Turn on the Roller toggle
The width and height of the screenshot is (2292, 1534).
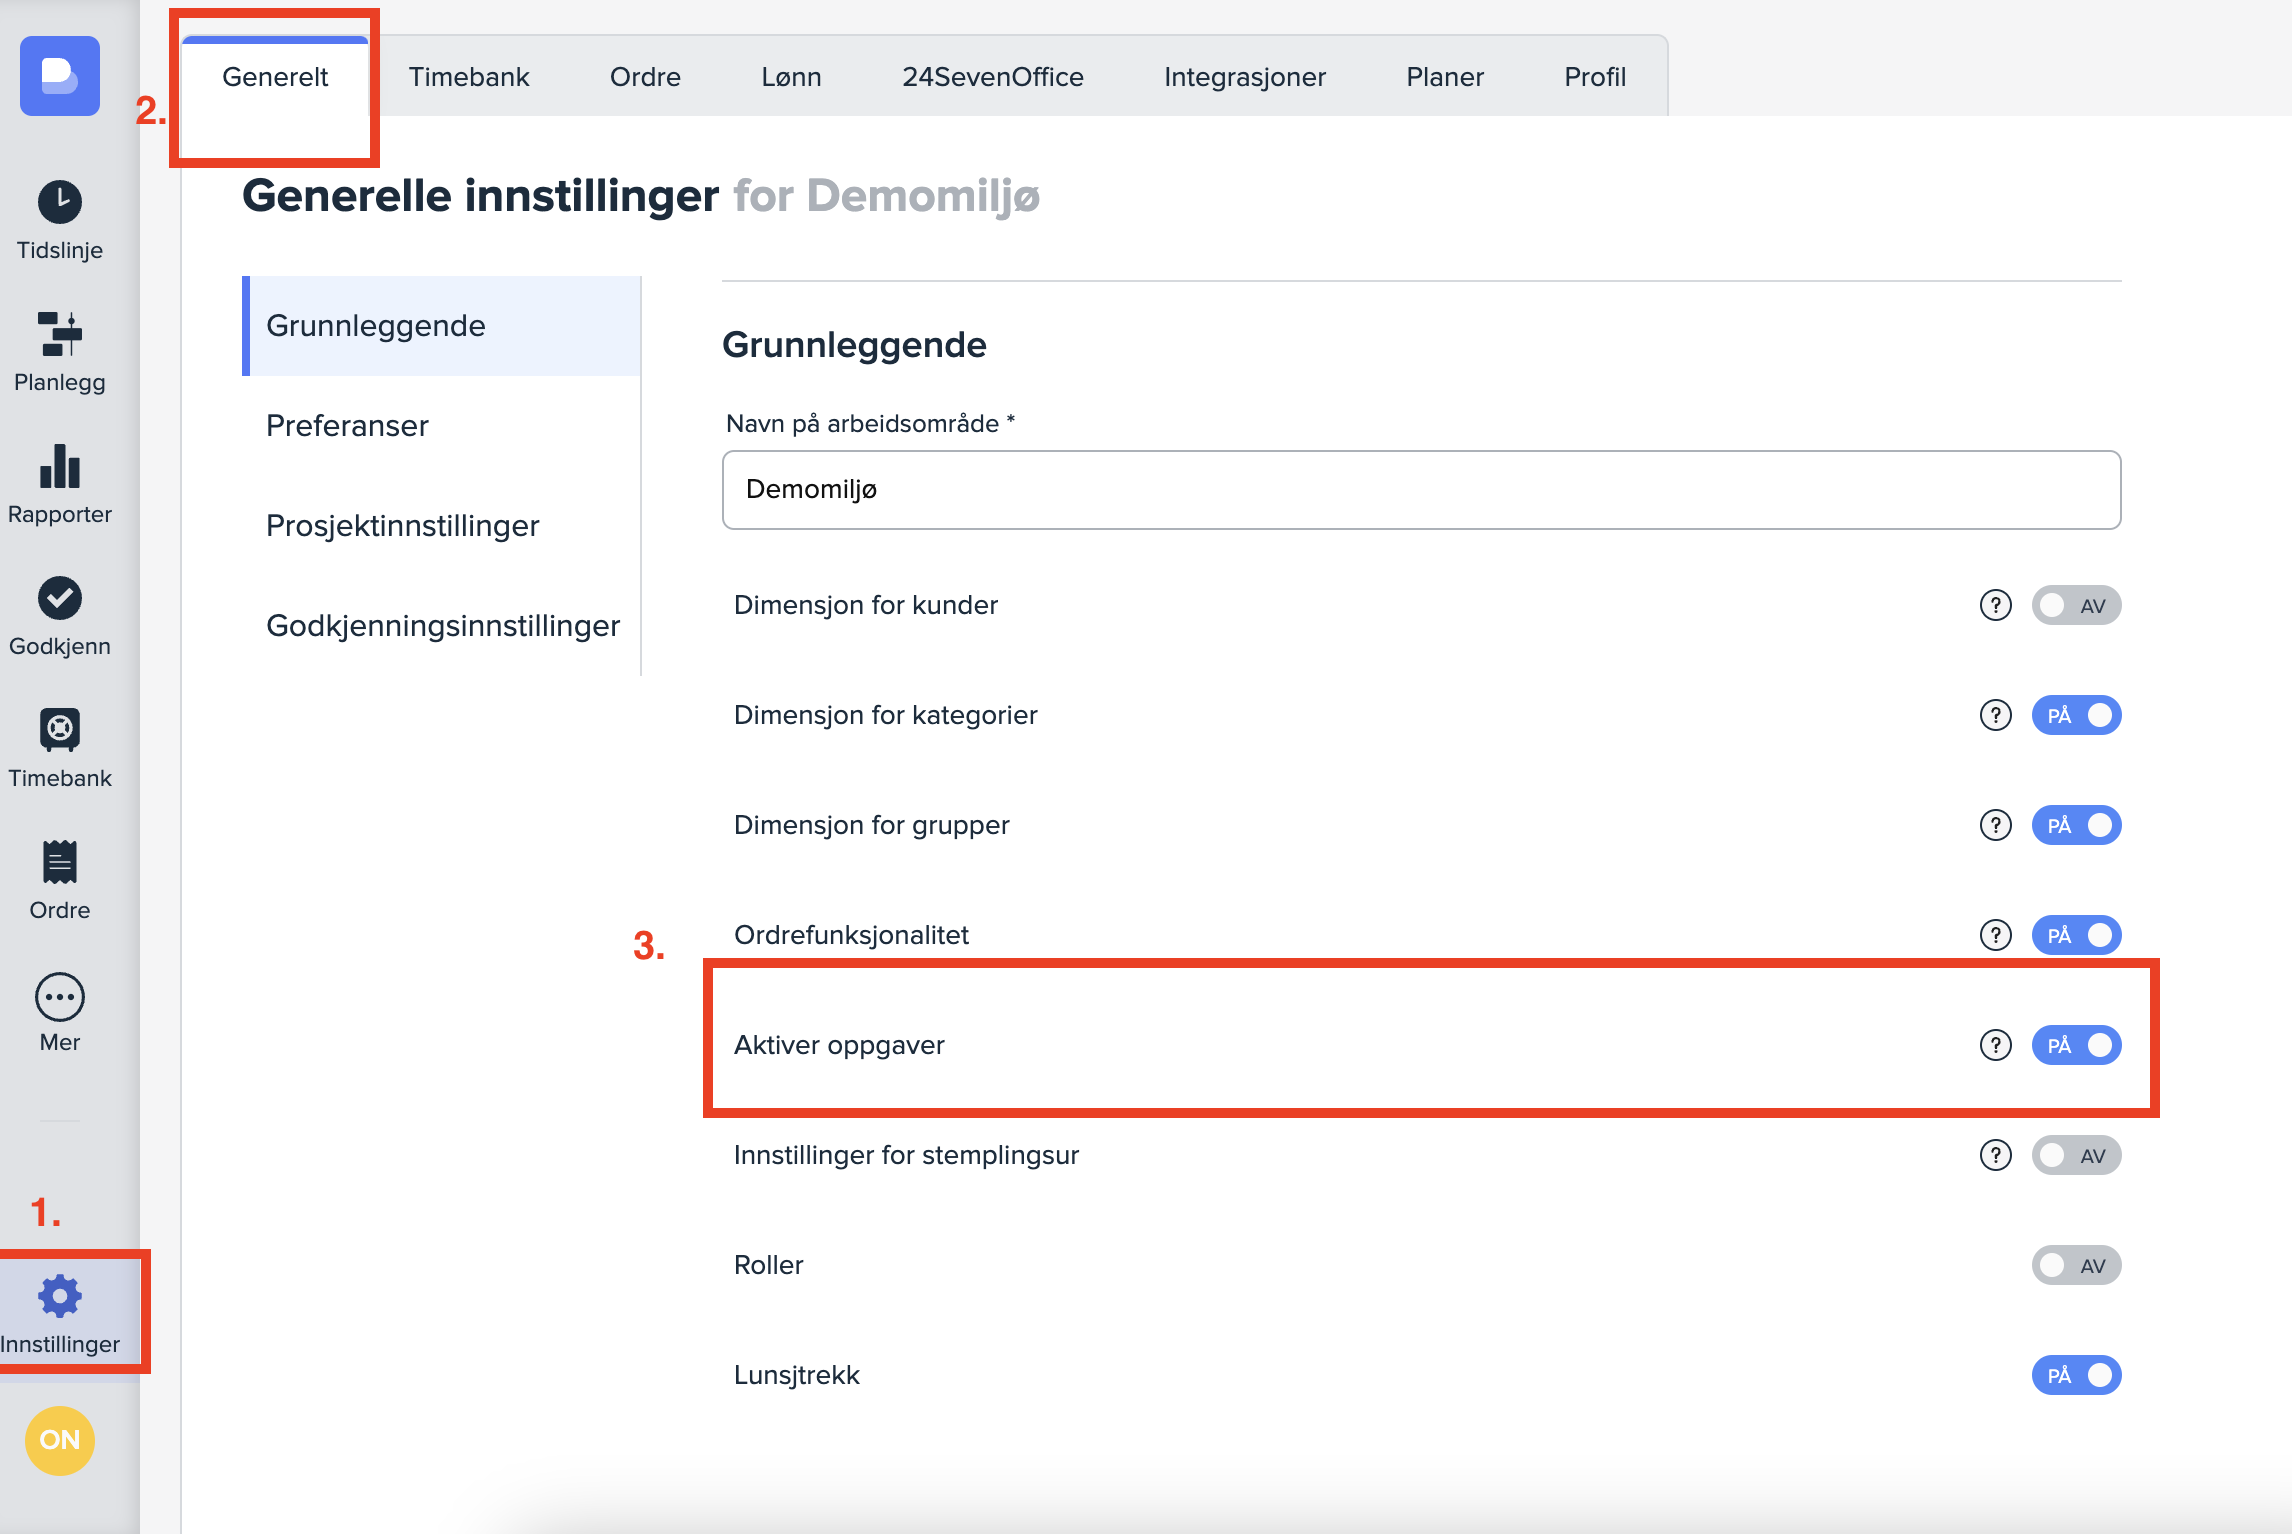click(x=2076, y=1265)
